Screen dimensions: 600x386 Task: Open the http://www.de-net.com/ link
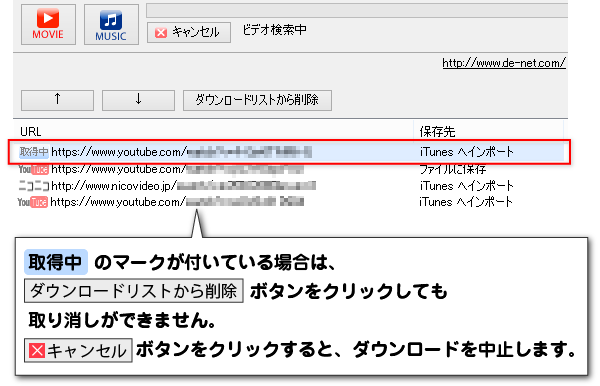504,63
